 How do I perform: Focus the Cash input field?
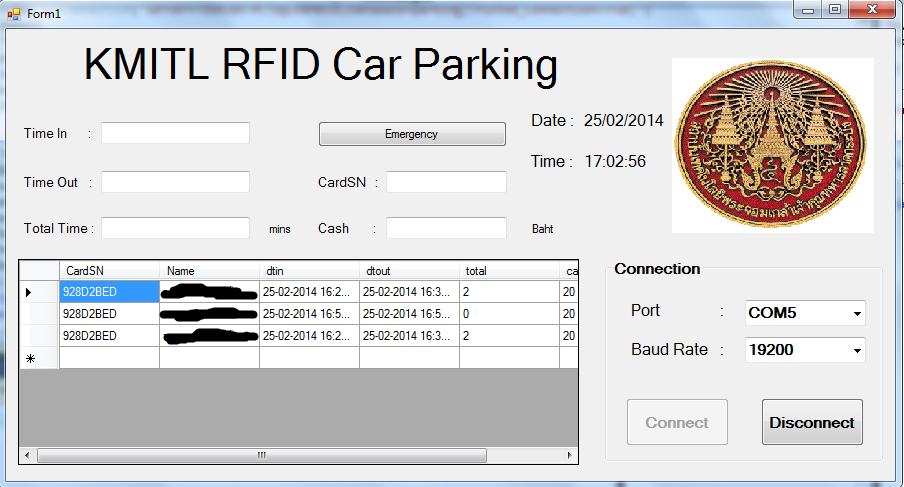coord(446,228)
